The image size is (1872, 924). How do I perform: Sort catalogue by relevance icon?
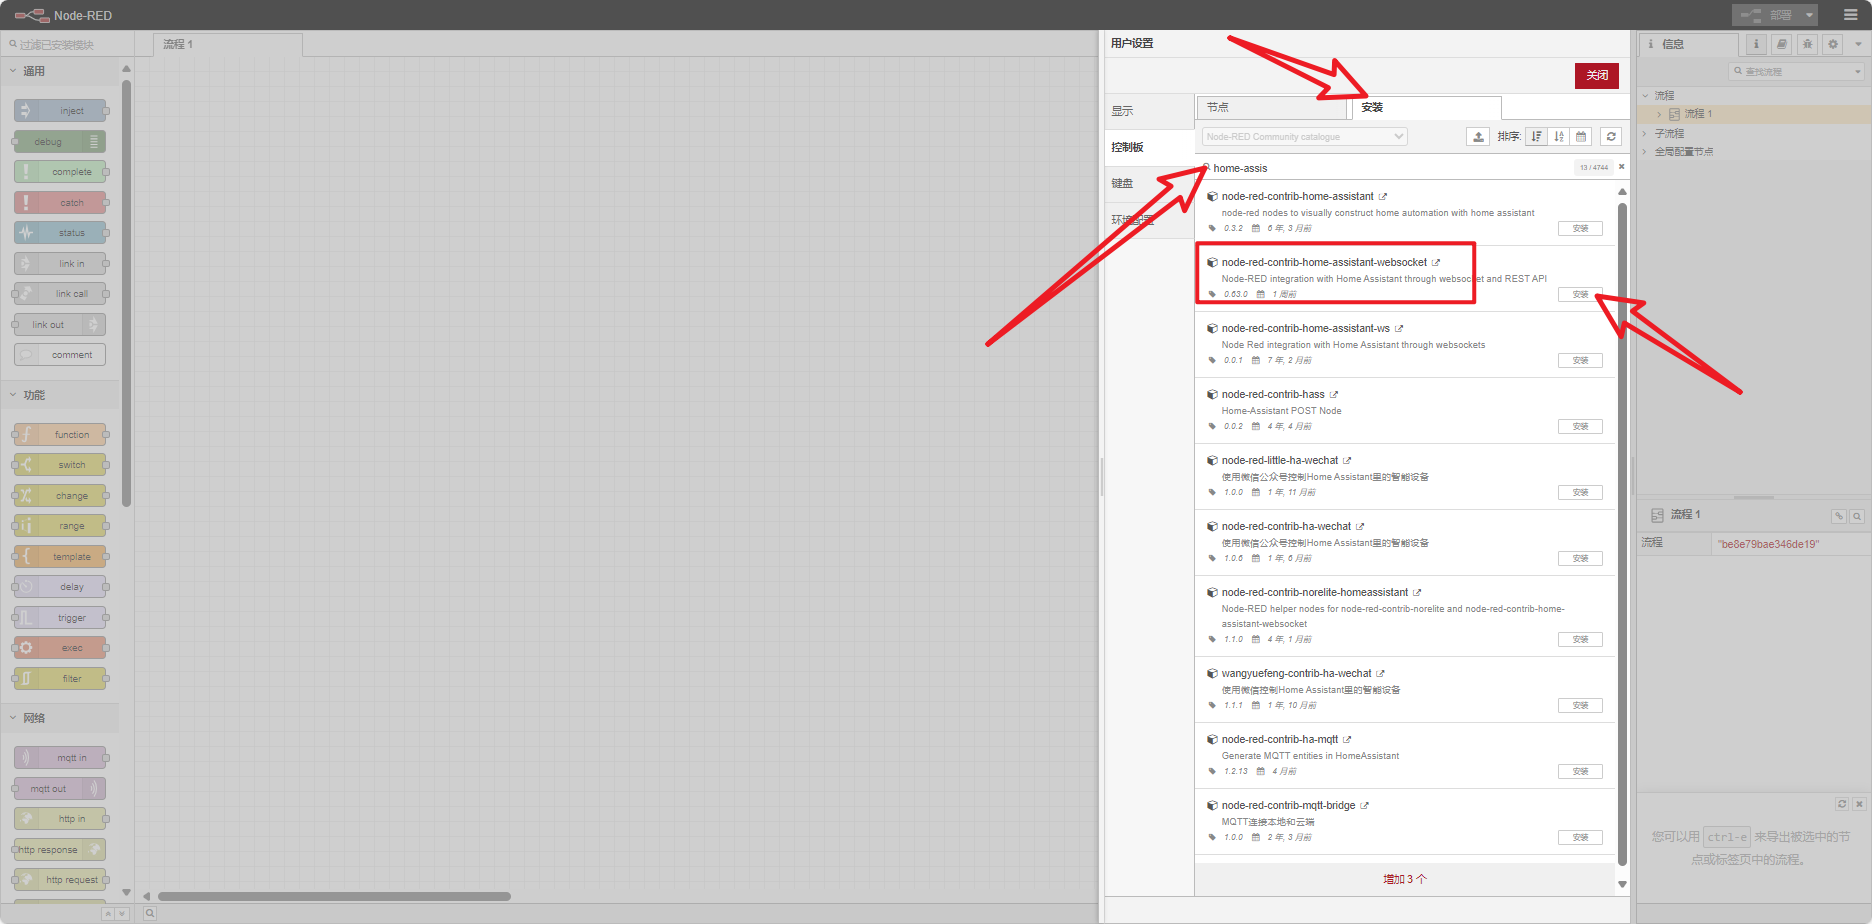tap(1537, 137)
